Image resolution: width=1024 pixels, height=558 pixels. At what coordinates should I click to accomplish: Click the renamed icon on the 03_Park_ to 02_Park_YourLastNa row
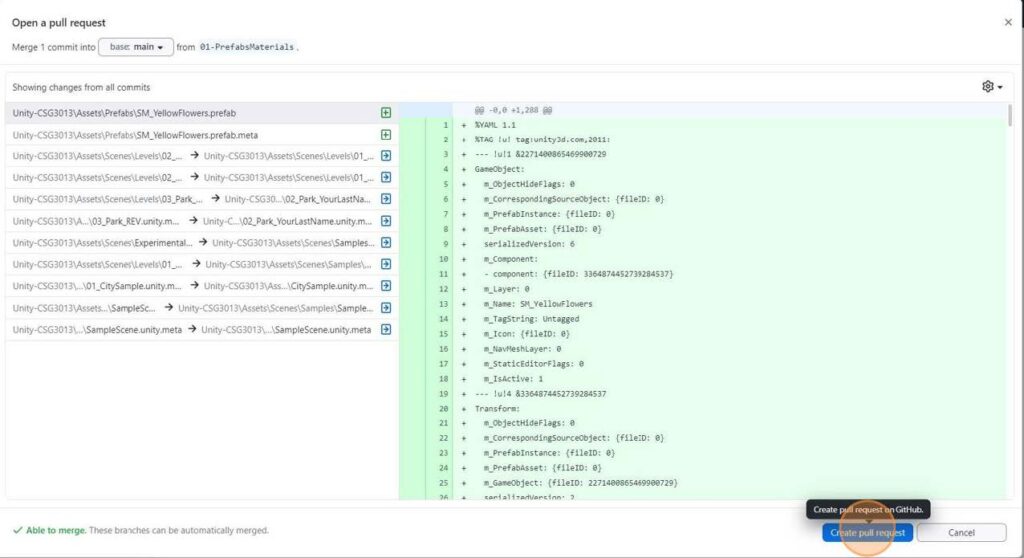386,199
